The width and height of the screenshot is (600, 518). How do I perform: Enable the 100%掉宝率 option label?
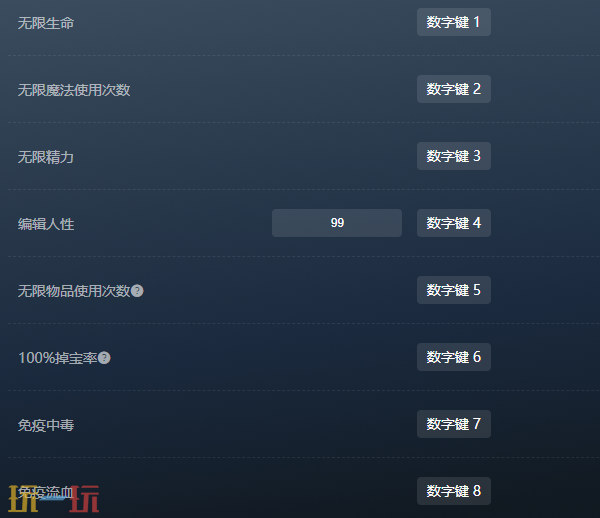tap(58, 358)
